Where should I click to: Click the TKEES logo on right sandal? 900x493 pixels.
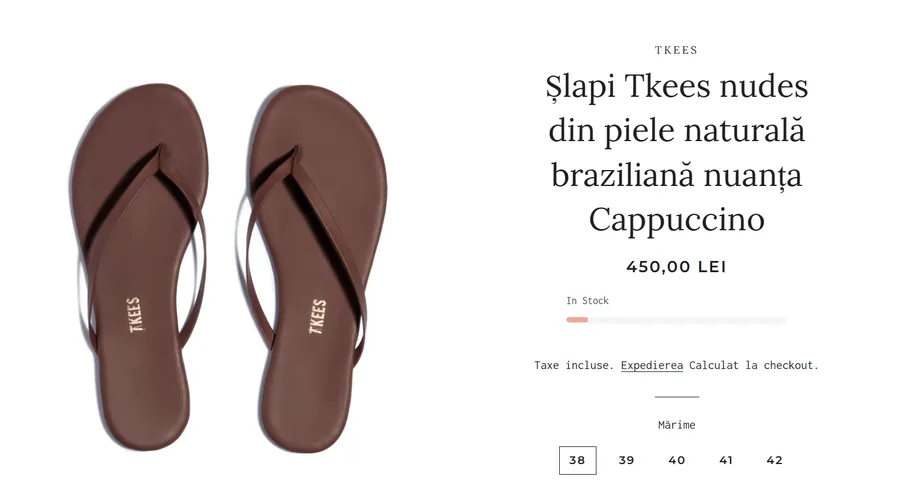click(317, 316)
